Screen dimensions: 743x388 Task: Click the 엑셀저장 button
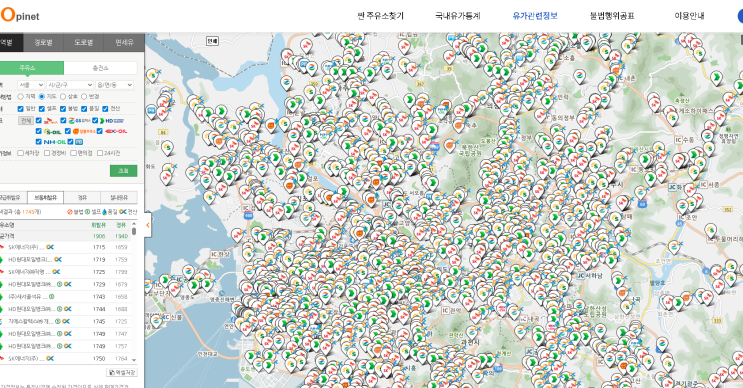tap(122, 372)
